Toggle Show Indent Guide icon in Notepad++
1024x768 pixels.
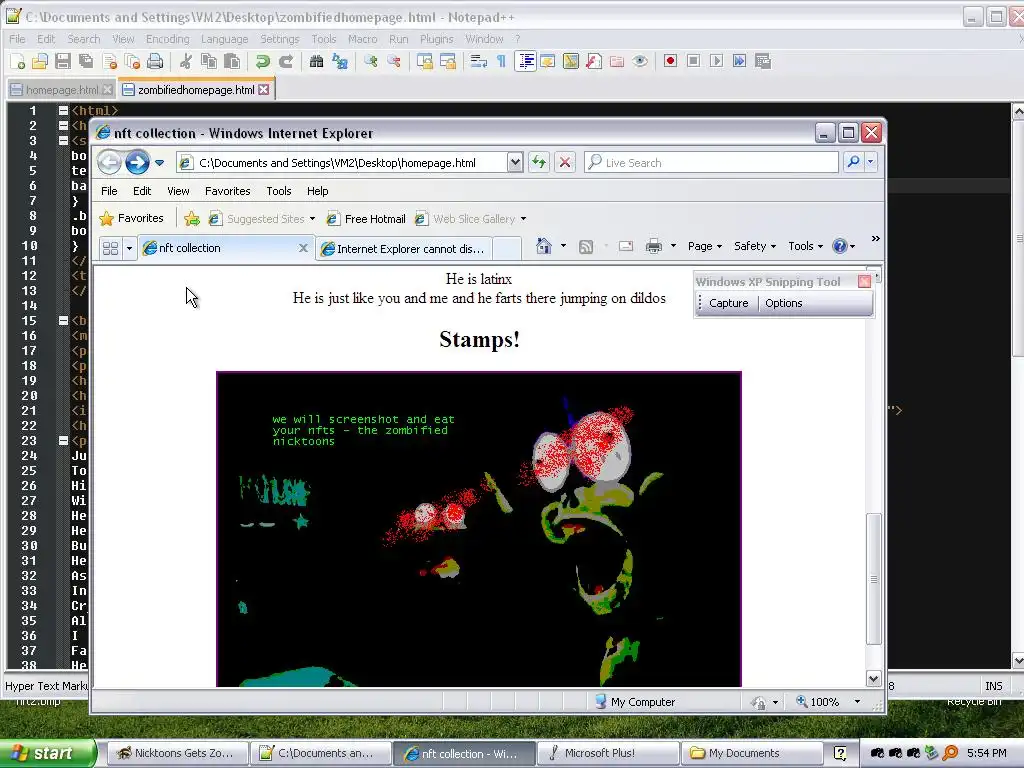526,61
